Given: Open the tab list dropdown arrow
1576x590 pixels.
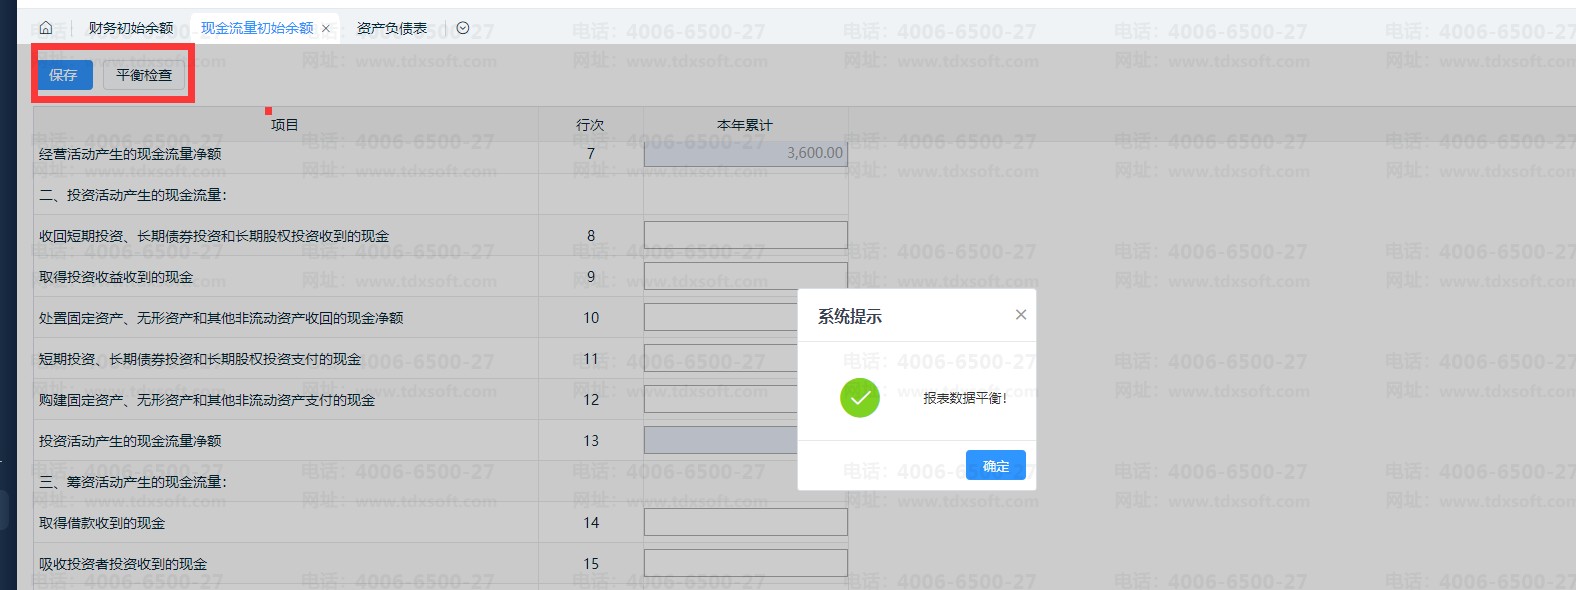Looking at the screenshot, I should pos(462,28).
